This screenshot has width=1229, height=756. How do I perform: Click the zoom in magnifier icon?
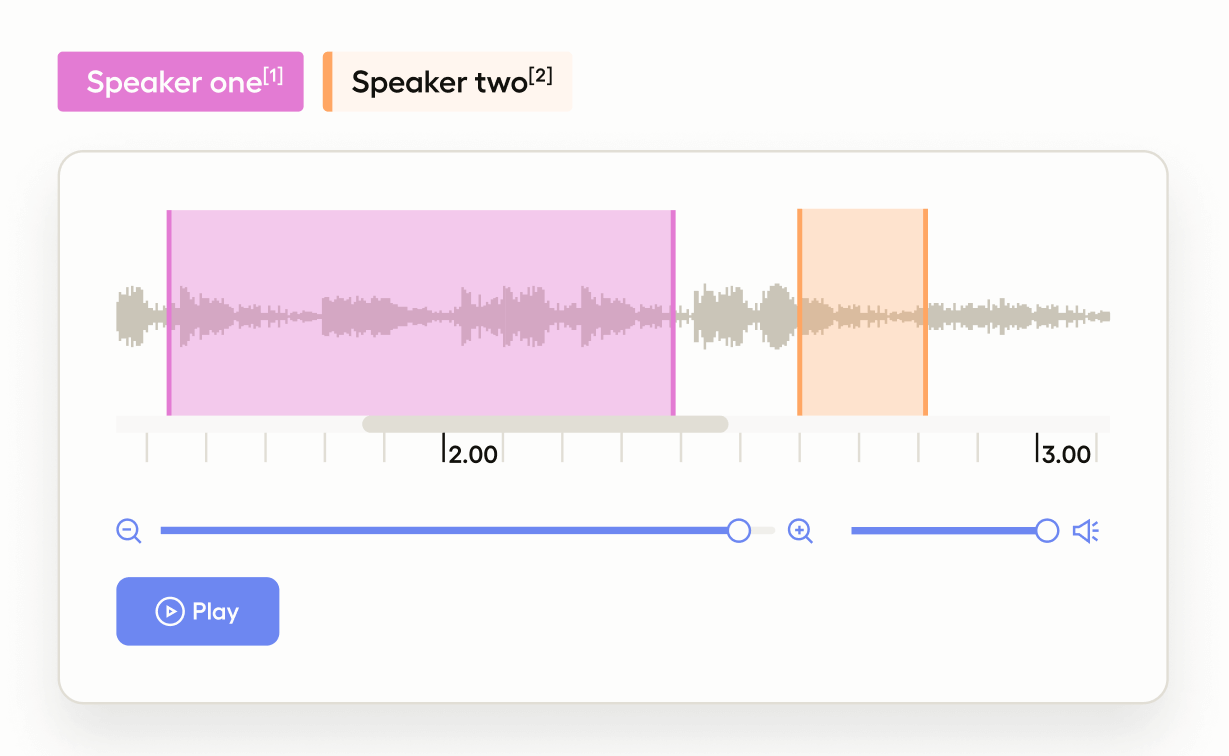800,531
